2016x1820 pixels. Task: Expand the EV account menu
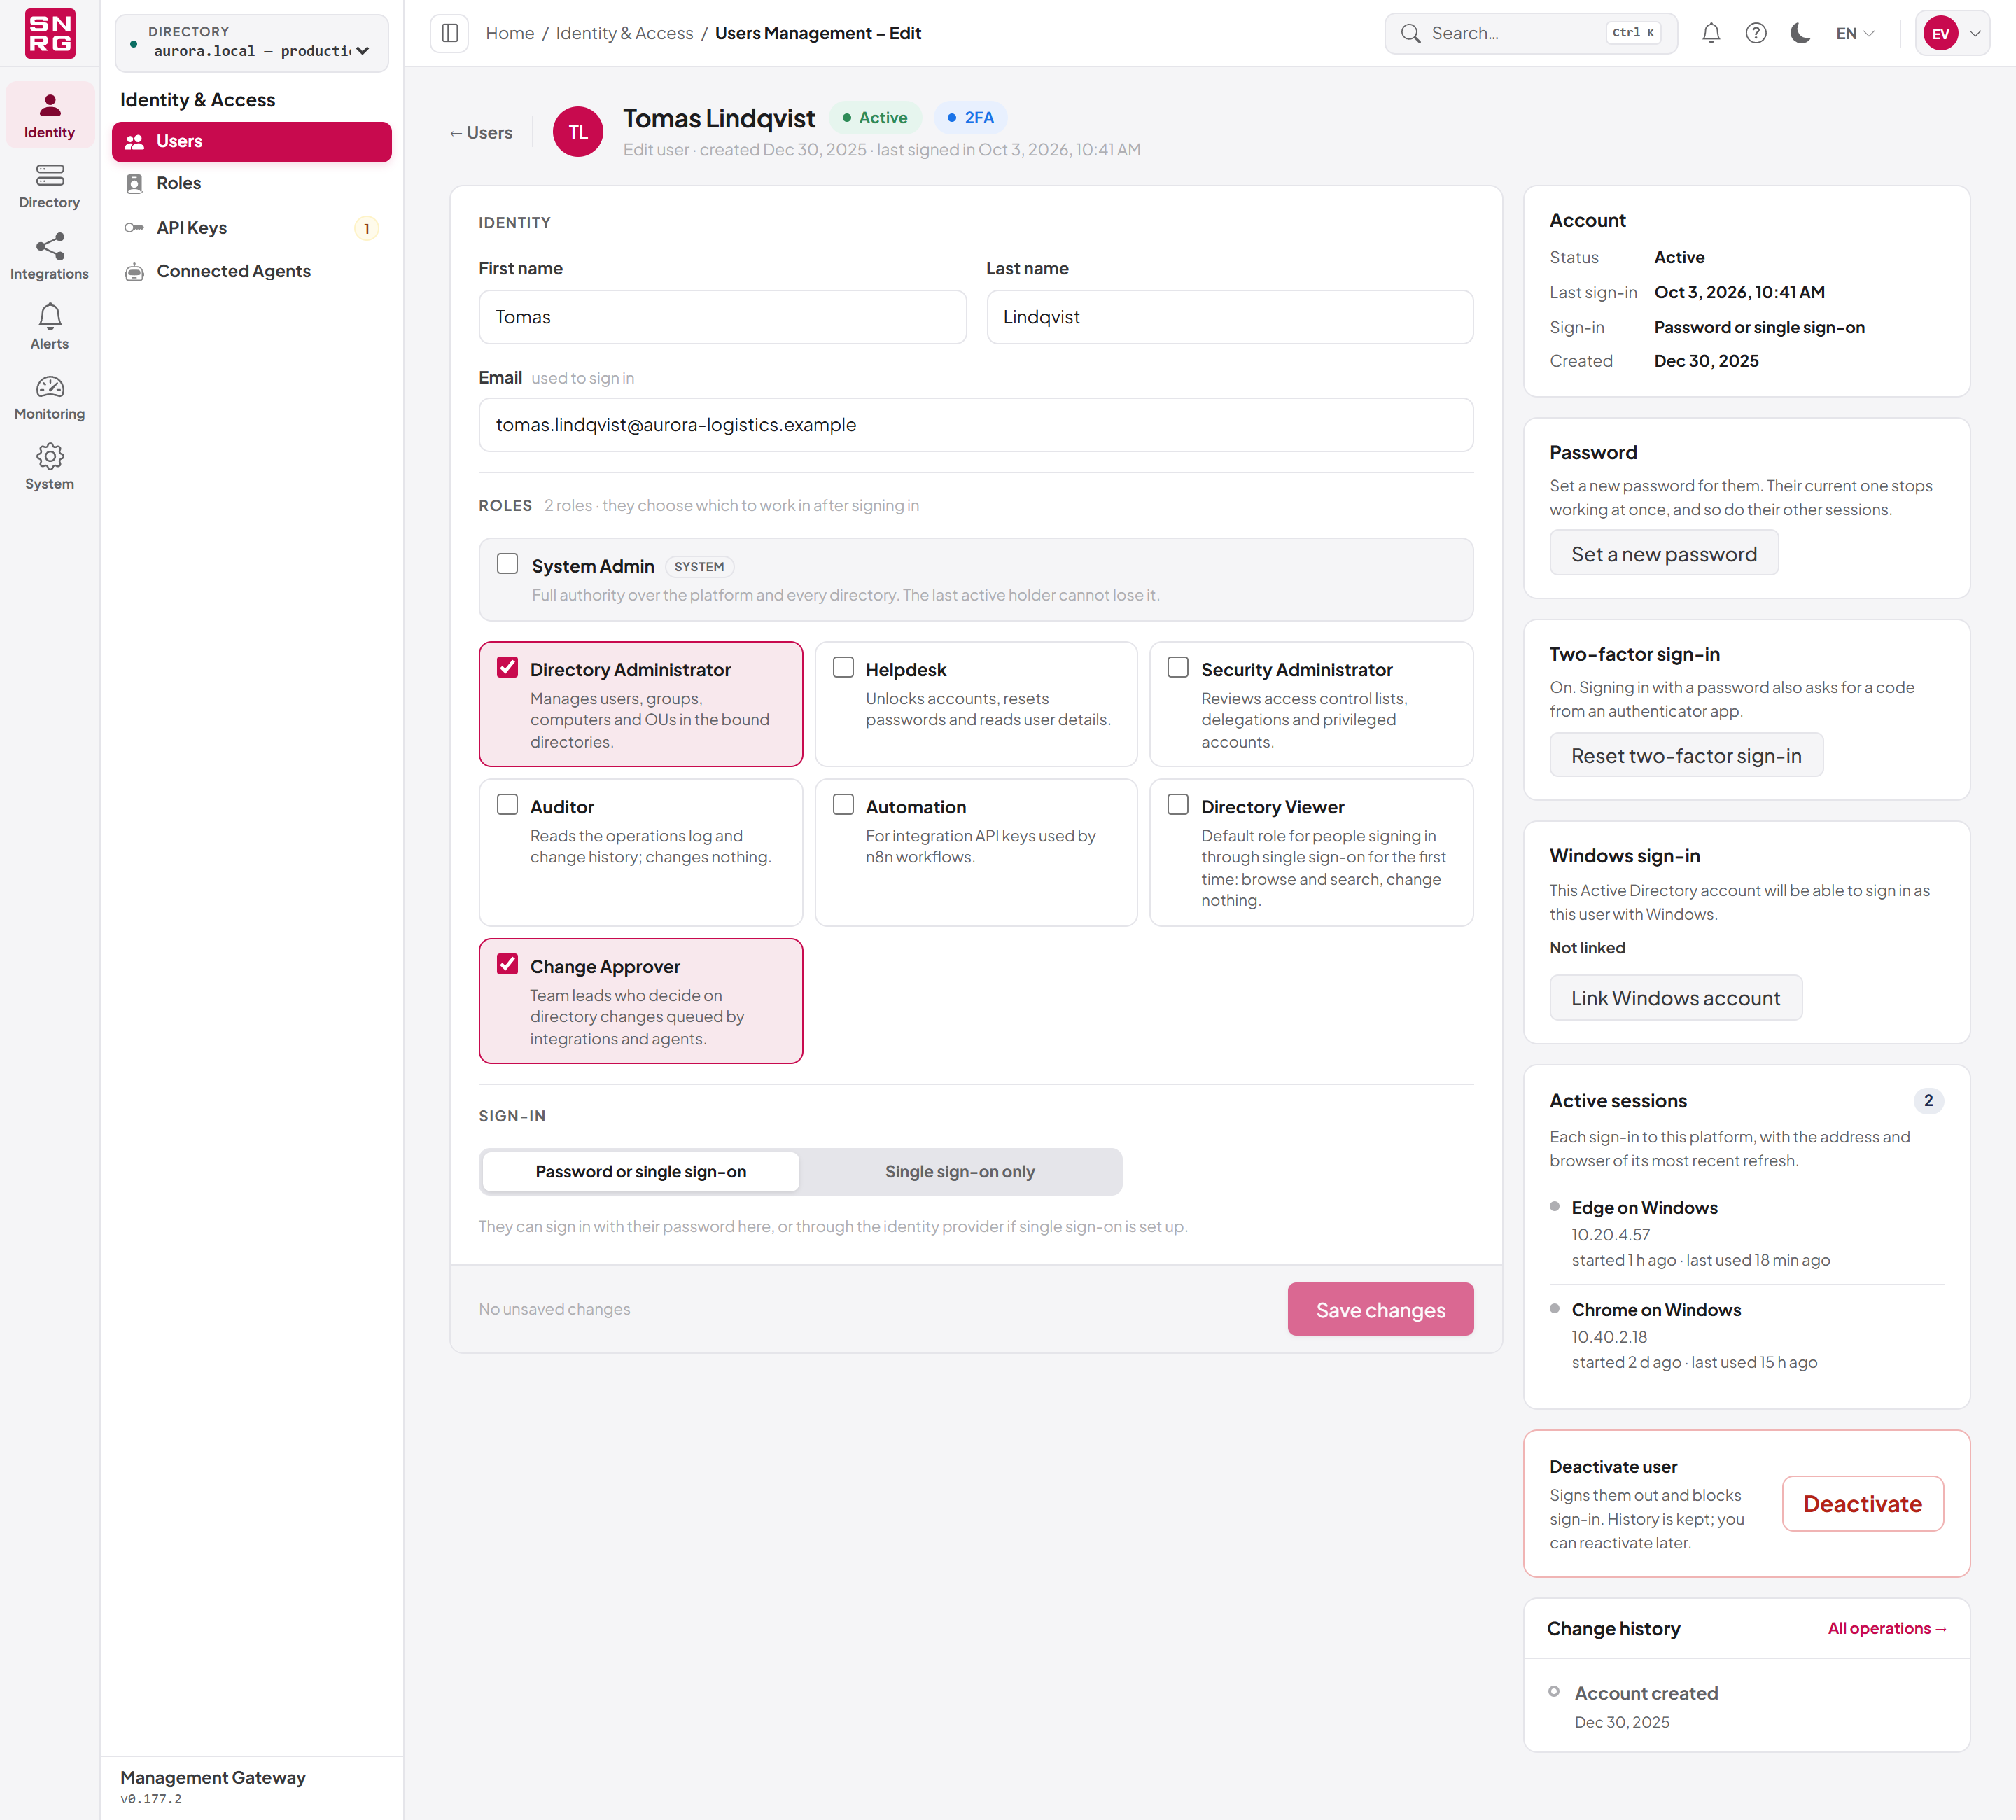point(1953,33)
